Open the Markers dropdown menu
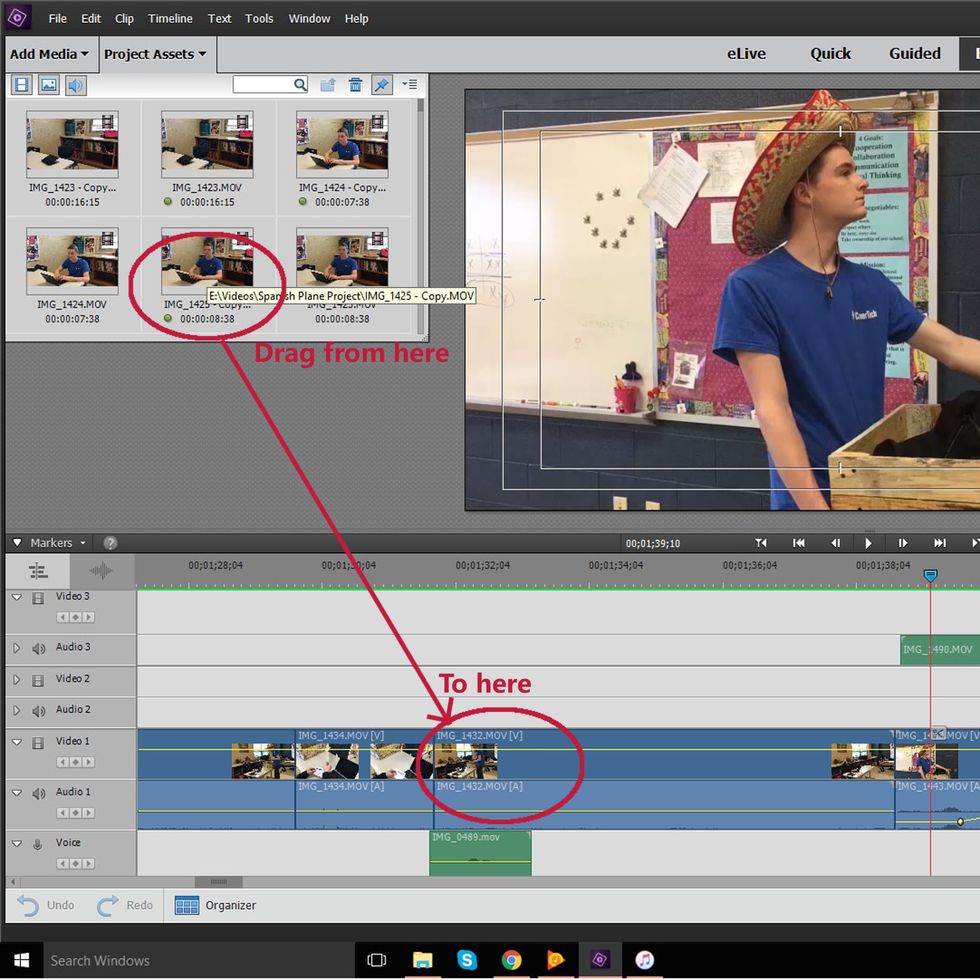The image size is (980, 980). coord(57,543)
